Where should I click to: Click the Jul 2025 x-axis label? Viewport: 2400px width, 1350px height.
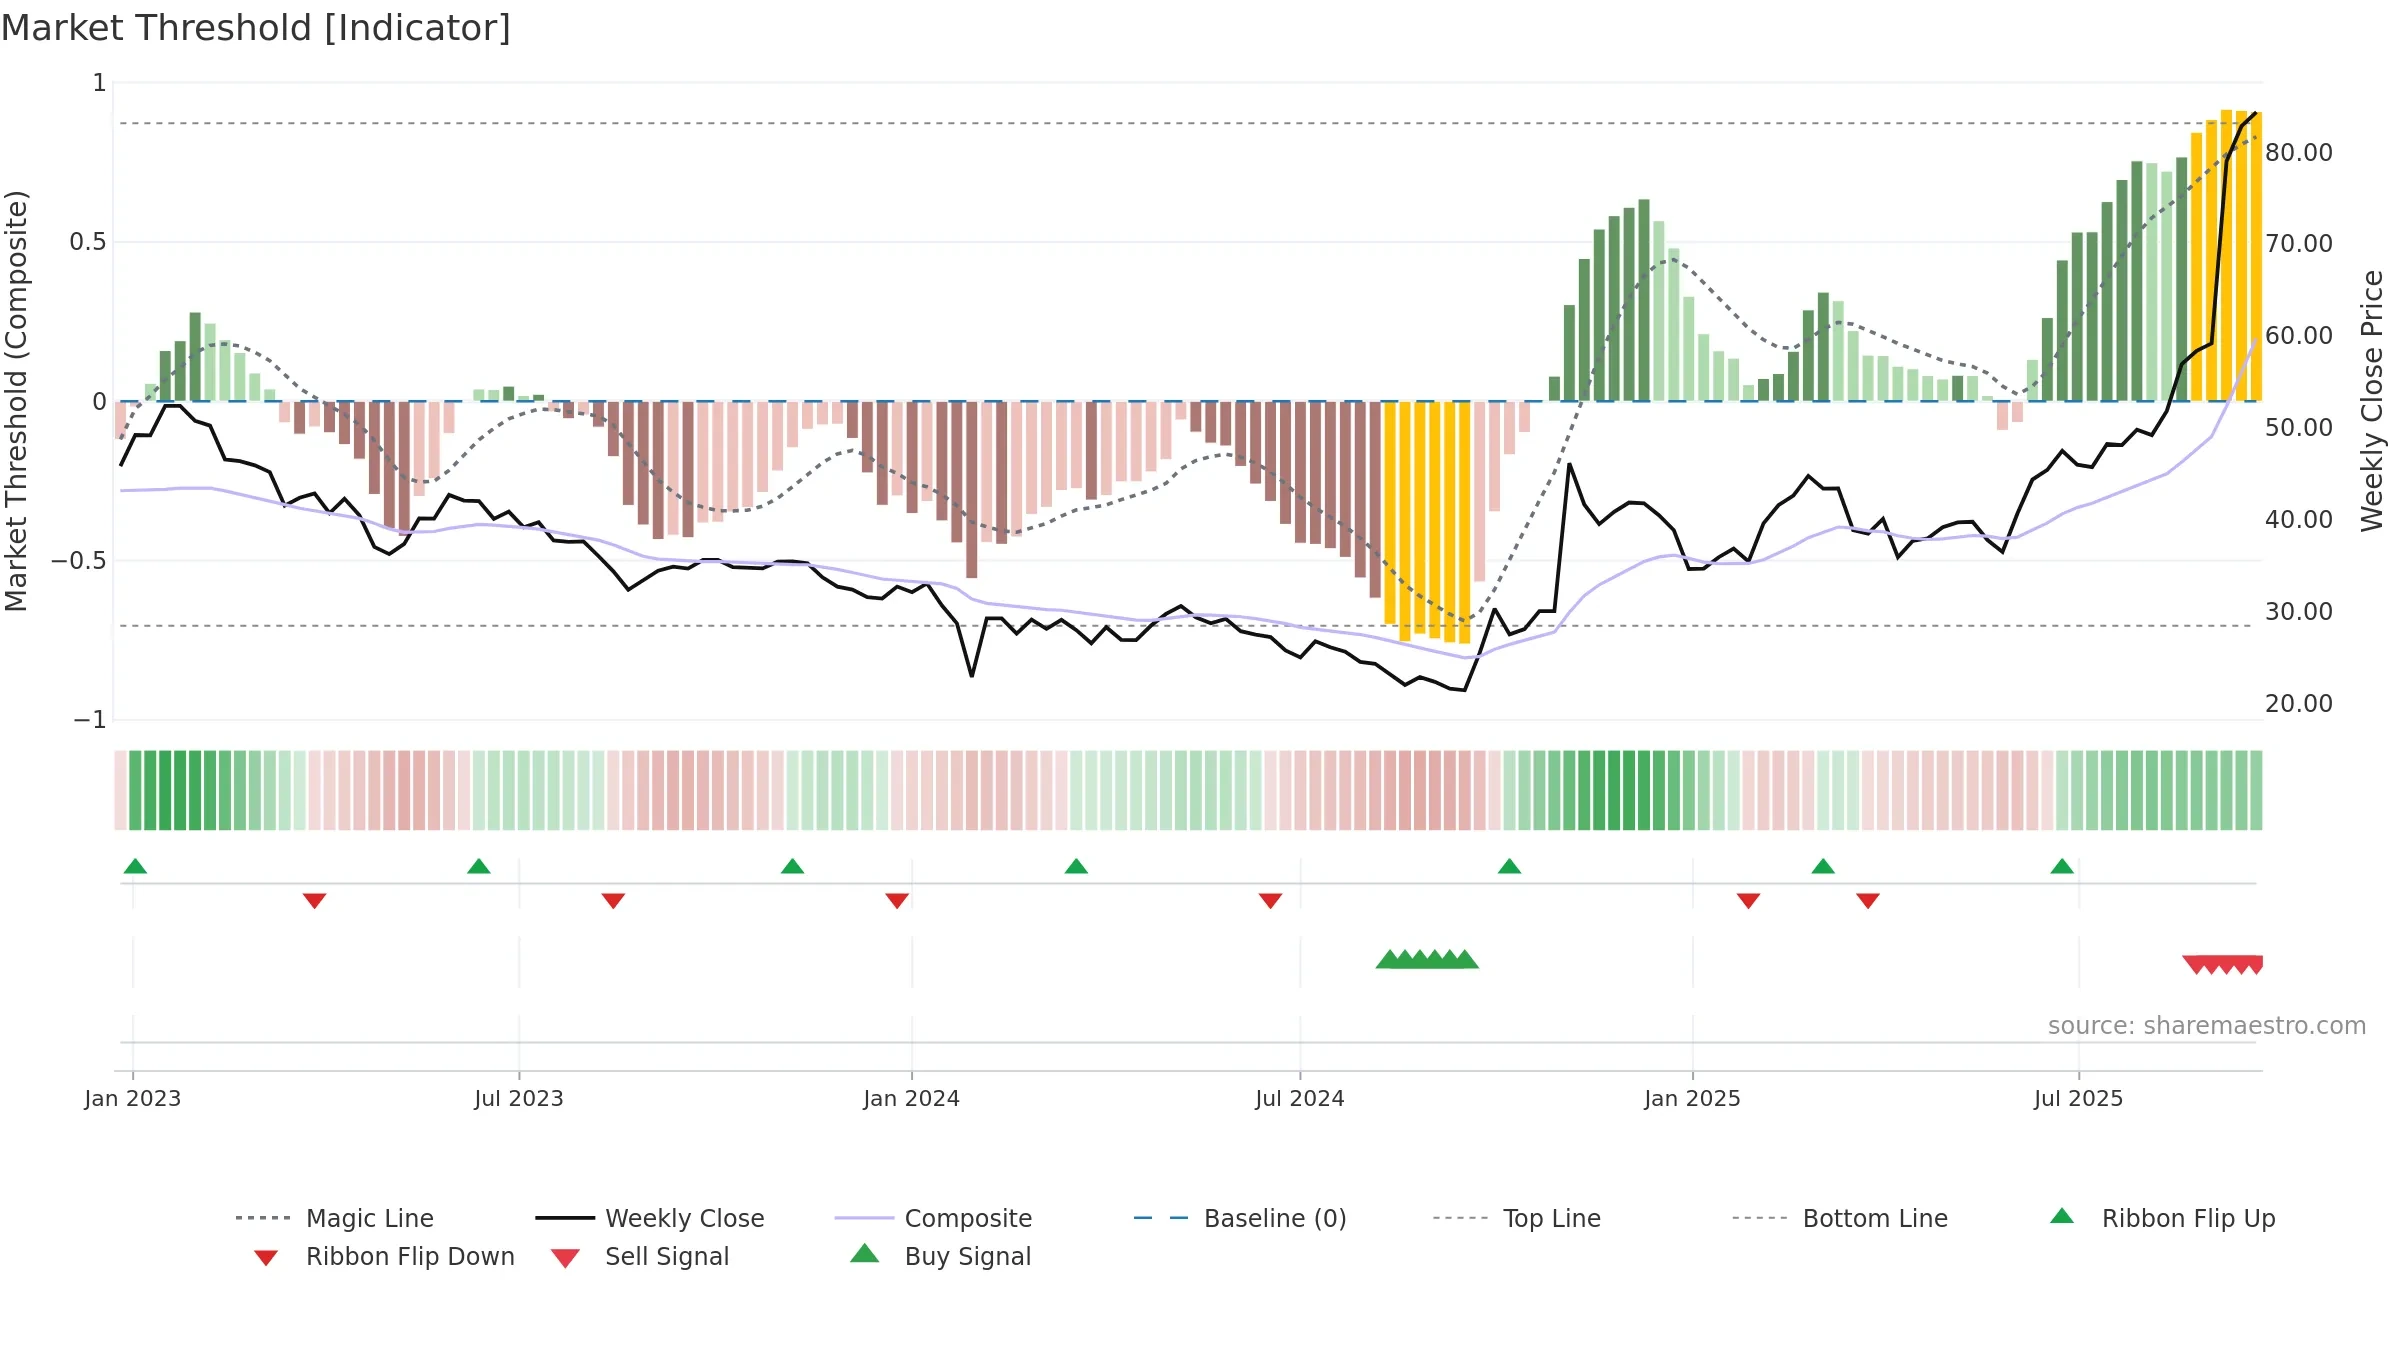point(2079,1098)
